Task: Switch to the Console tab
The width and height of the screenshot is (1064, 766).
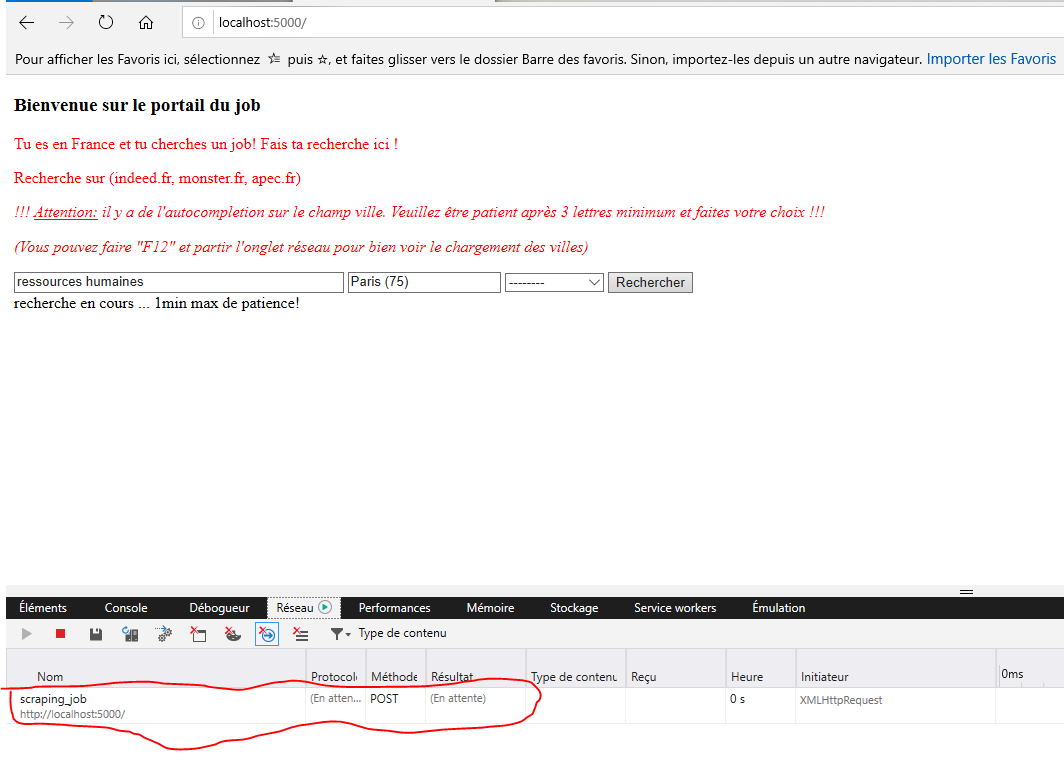Action: click(126, 608)
